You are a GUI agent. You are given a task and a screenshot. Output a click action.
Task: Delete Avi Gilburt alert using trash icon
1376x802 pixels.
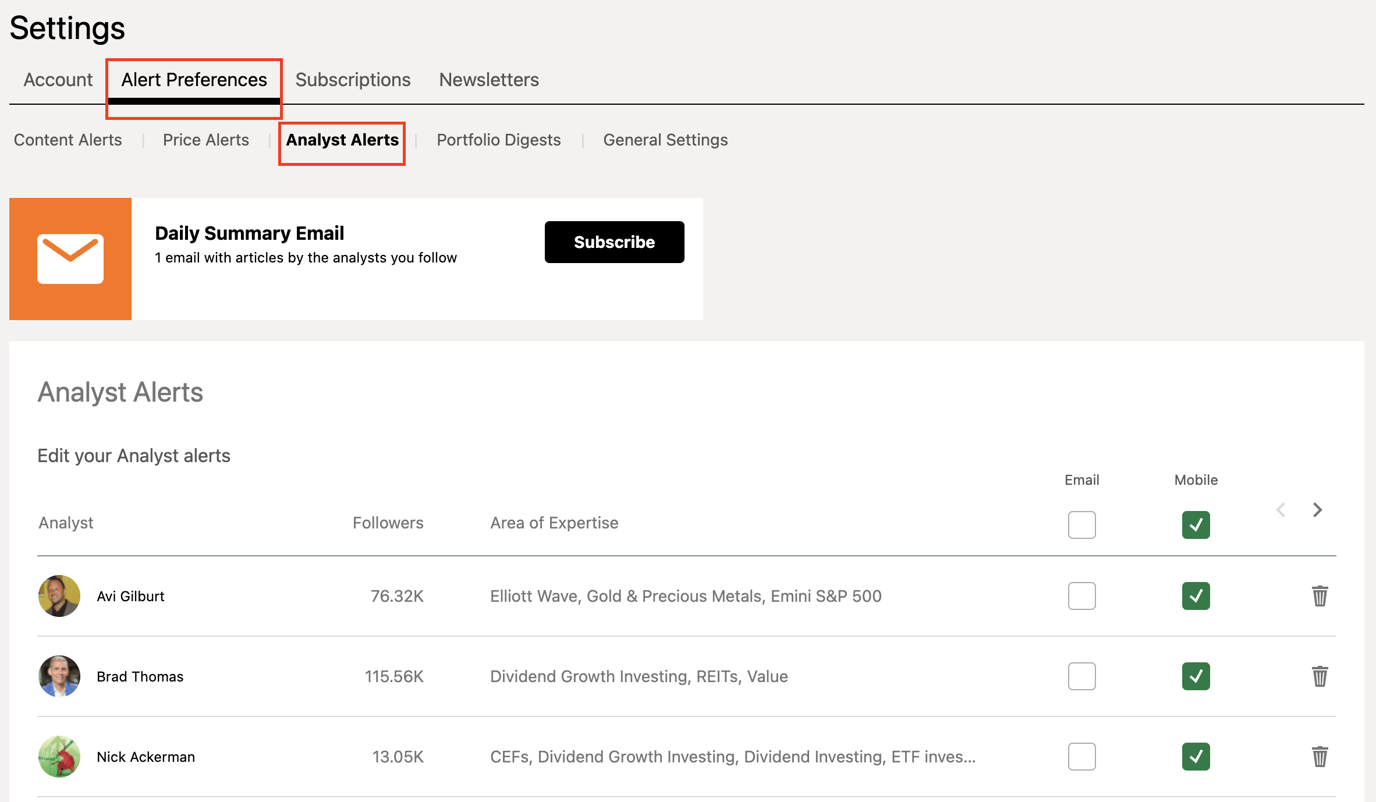pyautogui.click(x=1320, y=596)
